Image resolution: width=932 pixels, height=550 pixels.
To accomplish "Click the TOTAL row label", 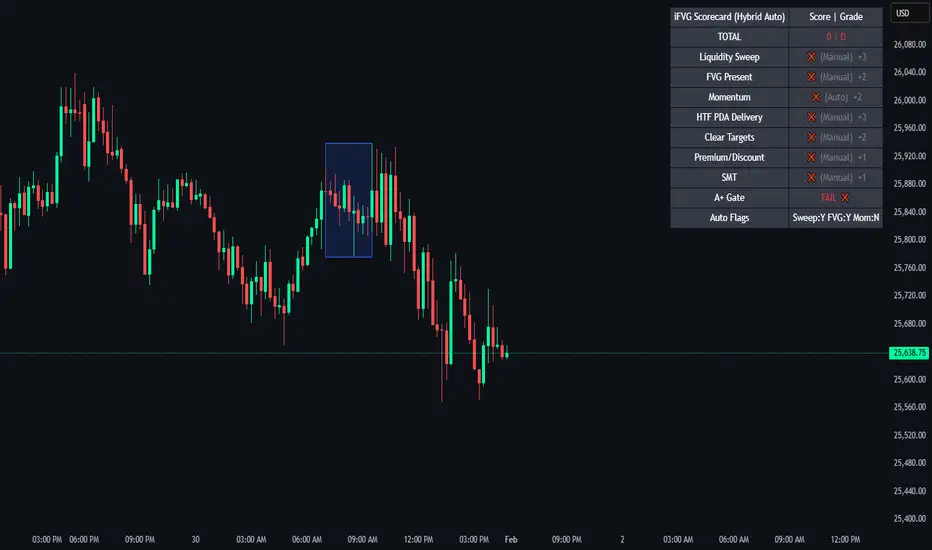I will point(729,37).
